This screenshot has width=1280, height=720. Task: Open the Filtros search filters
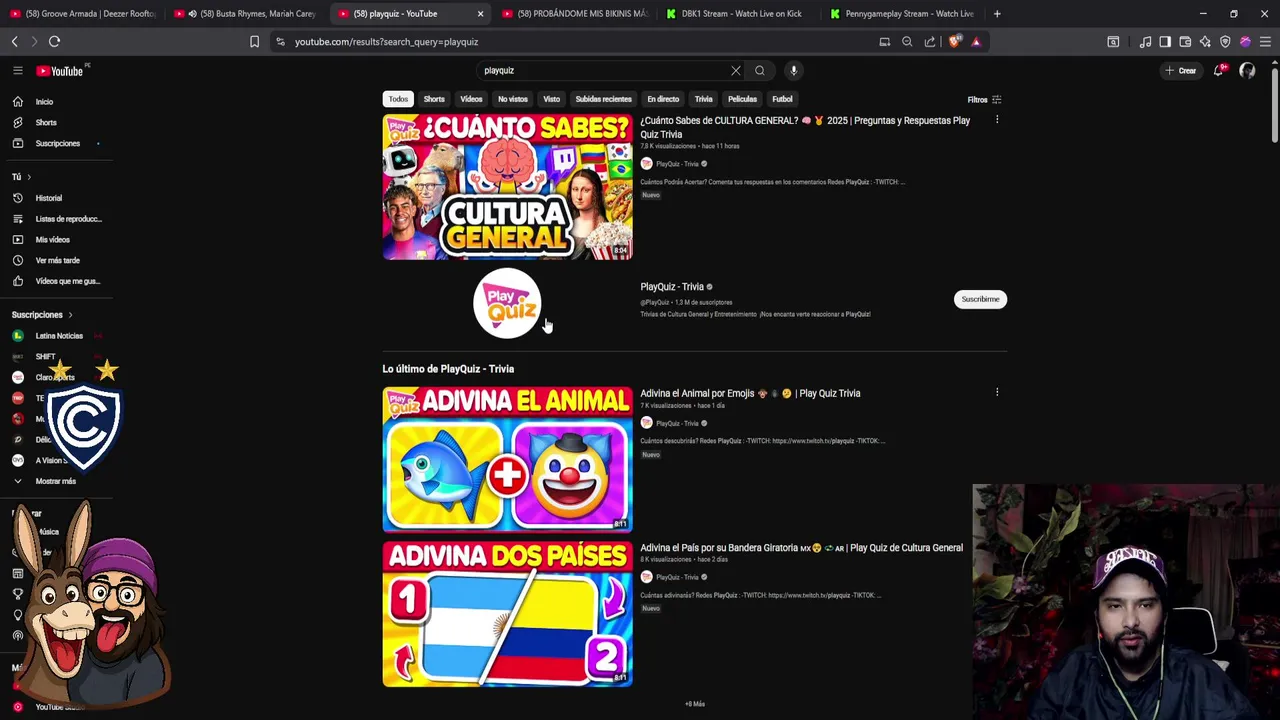pyautogui.click(x=984, y=100)
